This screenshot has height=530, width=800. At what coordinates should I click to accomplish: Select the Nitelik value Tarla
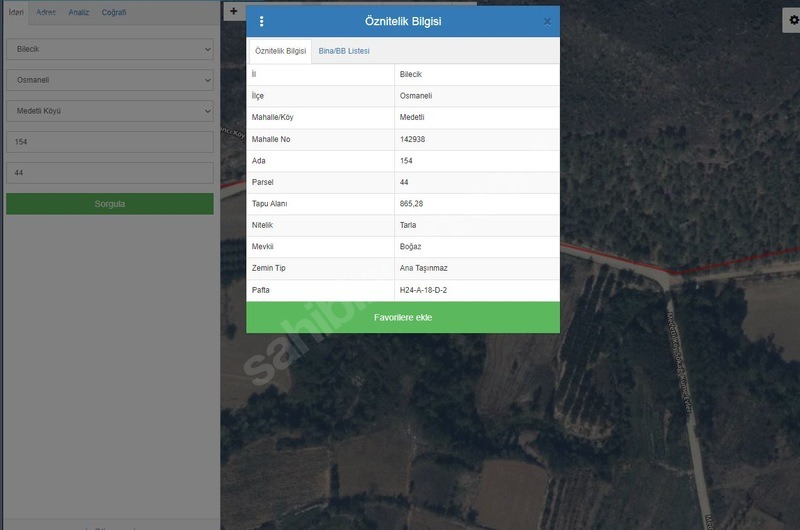[x=408, y=225]
